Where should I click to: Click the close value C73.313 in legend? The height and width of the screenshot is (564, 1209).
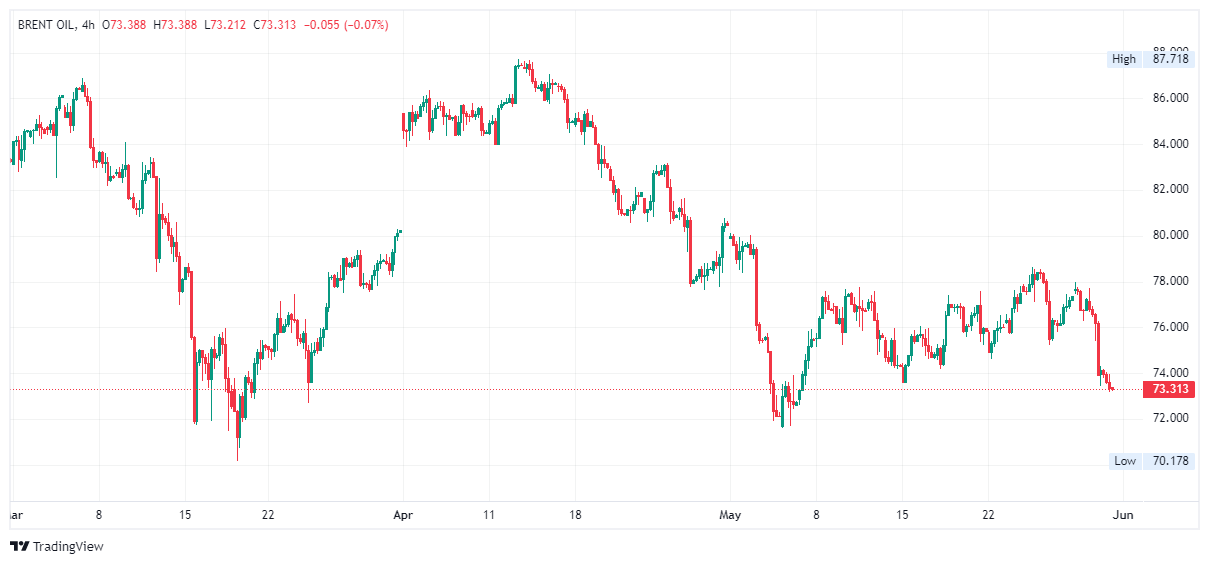coord(274,24)
